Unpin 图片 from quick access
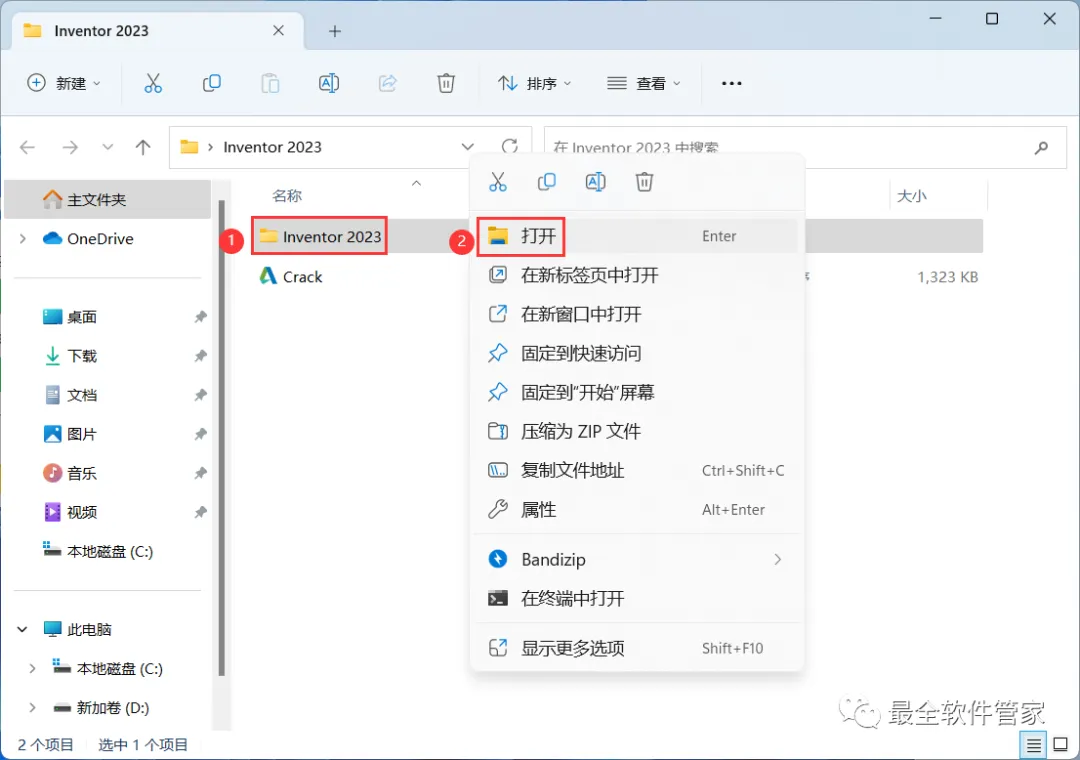Screen dimensions: 1080x760 (x=200, y=434)
